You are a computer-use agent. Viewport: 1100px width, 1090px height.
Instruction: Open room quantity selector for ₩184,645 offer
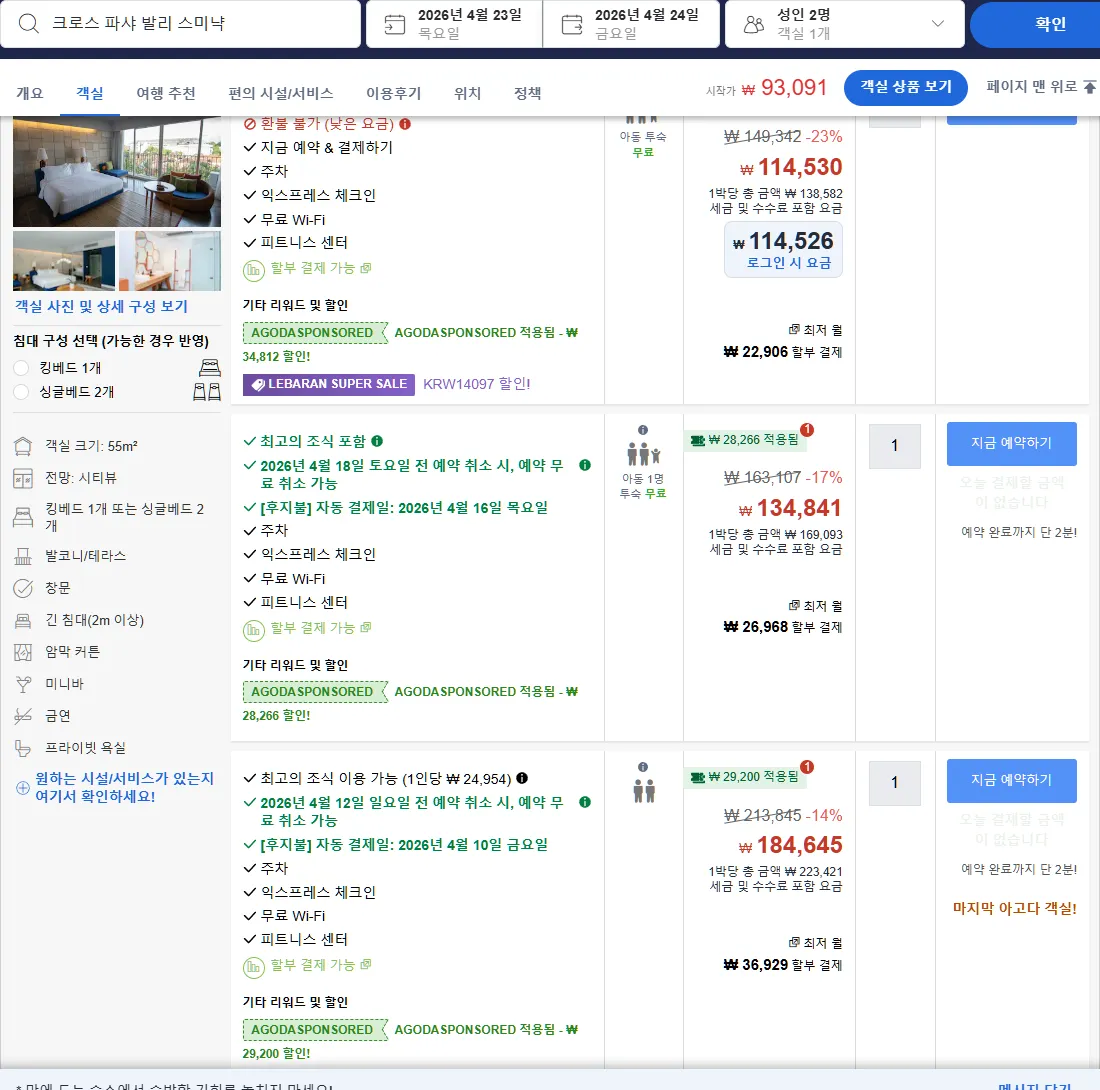coord(894,782)
